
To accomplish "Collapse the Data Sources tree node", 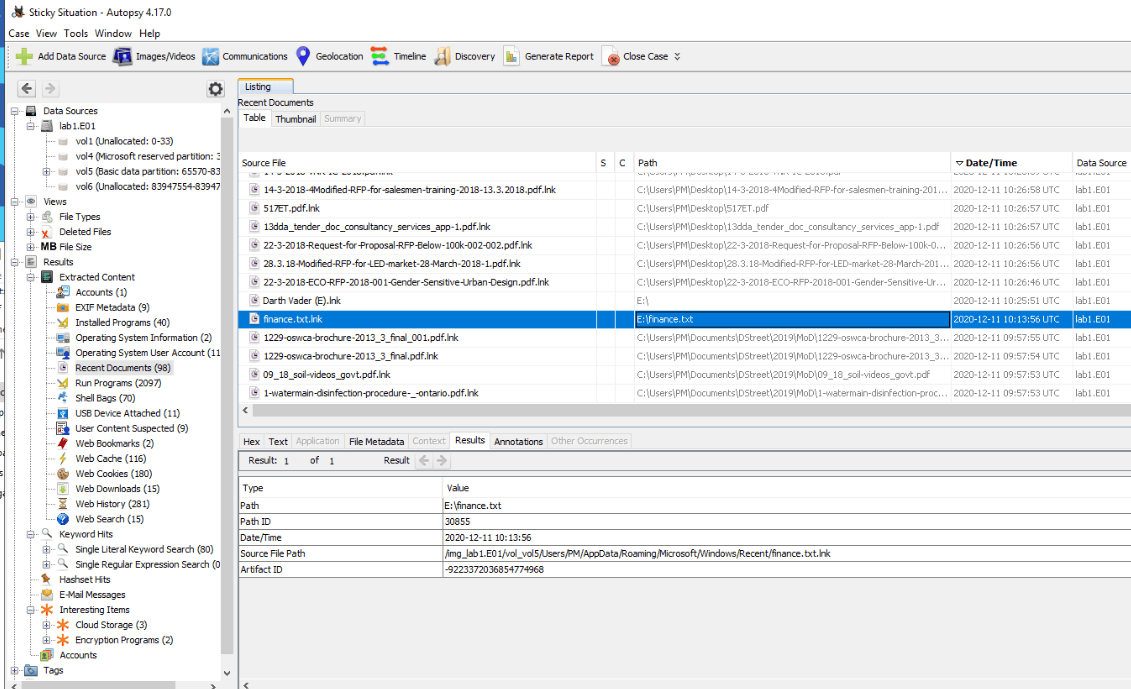I will point(14,110).
